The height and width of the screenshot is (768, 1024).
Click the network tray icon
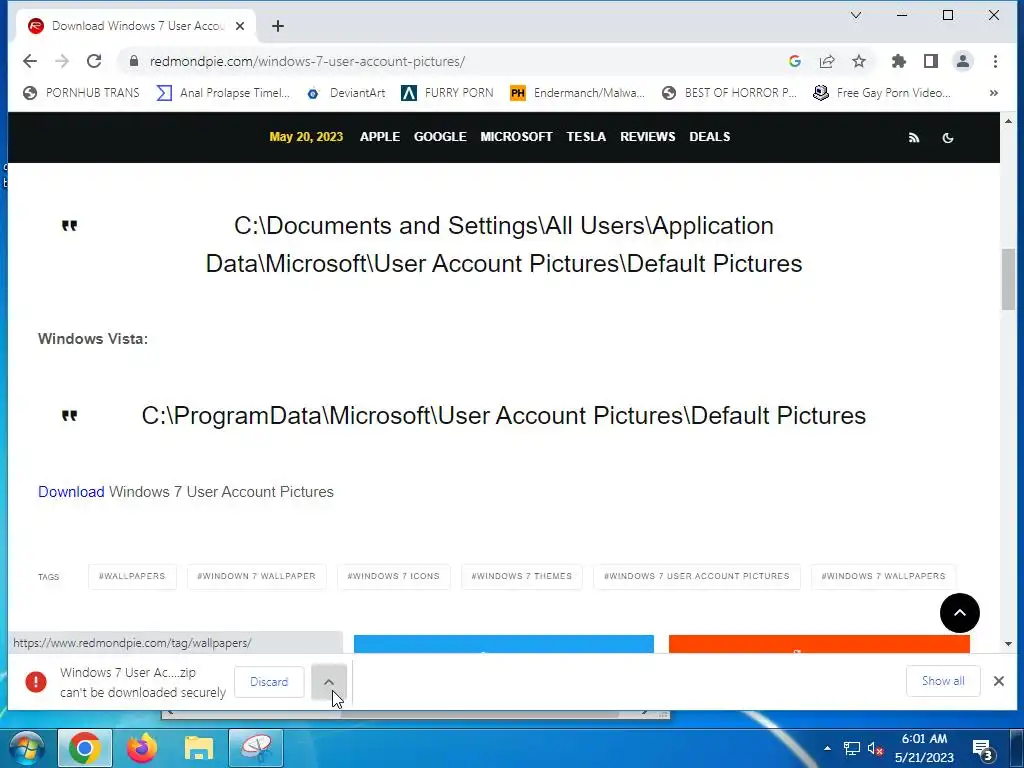pos(851,748)
